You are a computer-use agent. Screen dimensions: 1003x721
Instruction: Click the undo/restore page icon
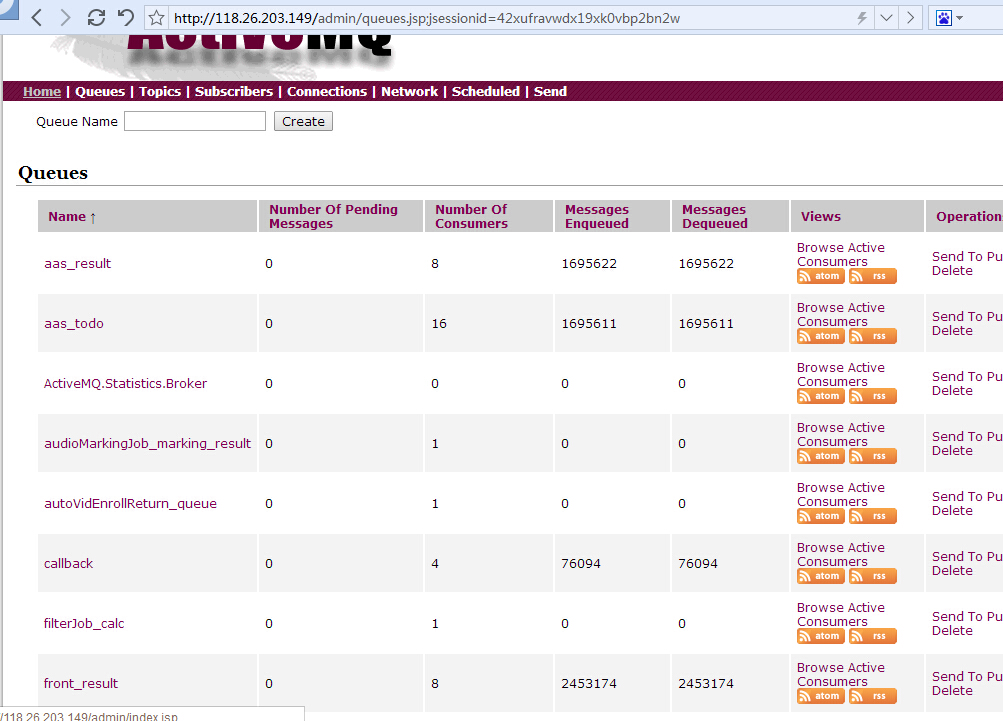(x=125, y=17)
